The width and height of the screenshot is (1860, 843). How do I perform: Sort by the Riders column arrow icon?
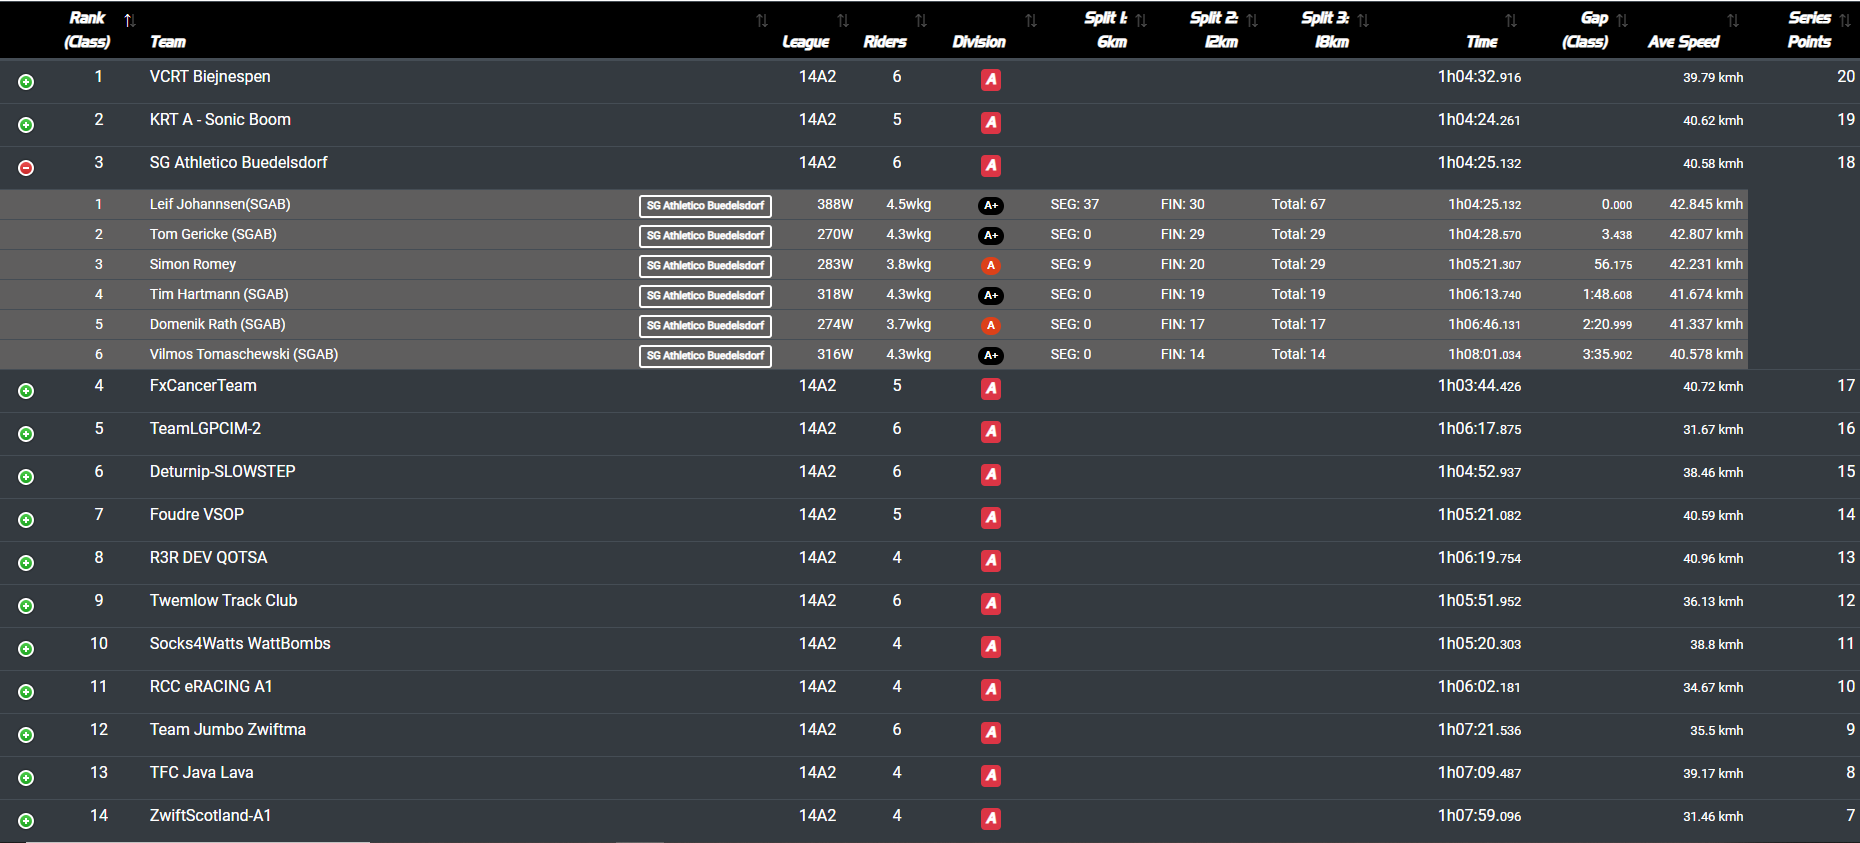(921, 20)
